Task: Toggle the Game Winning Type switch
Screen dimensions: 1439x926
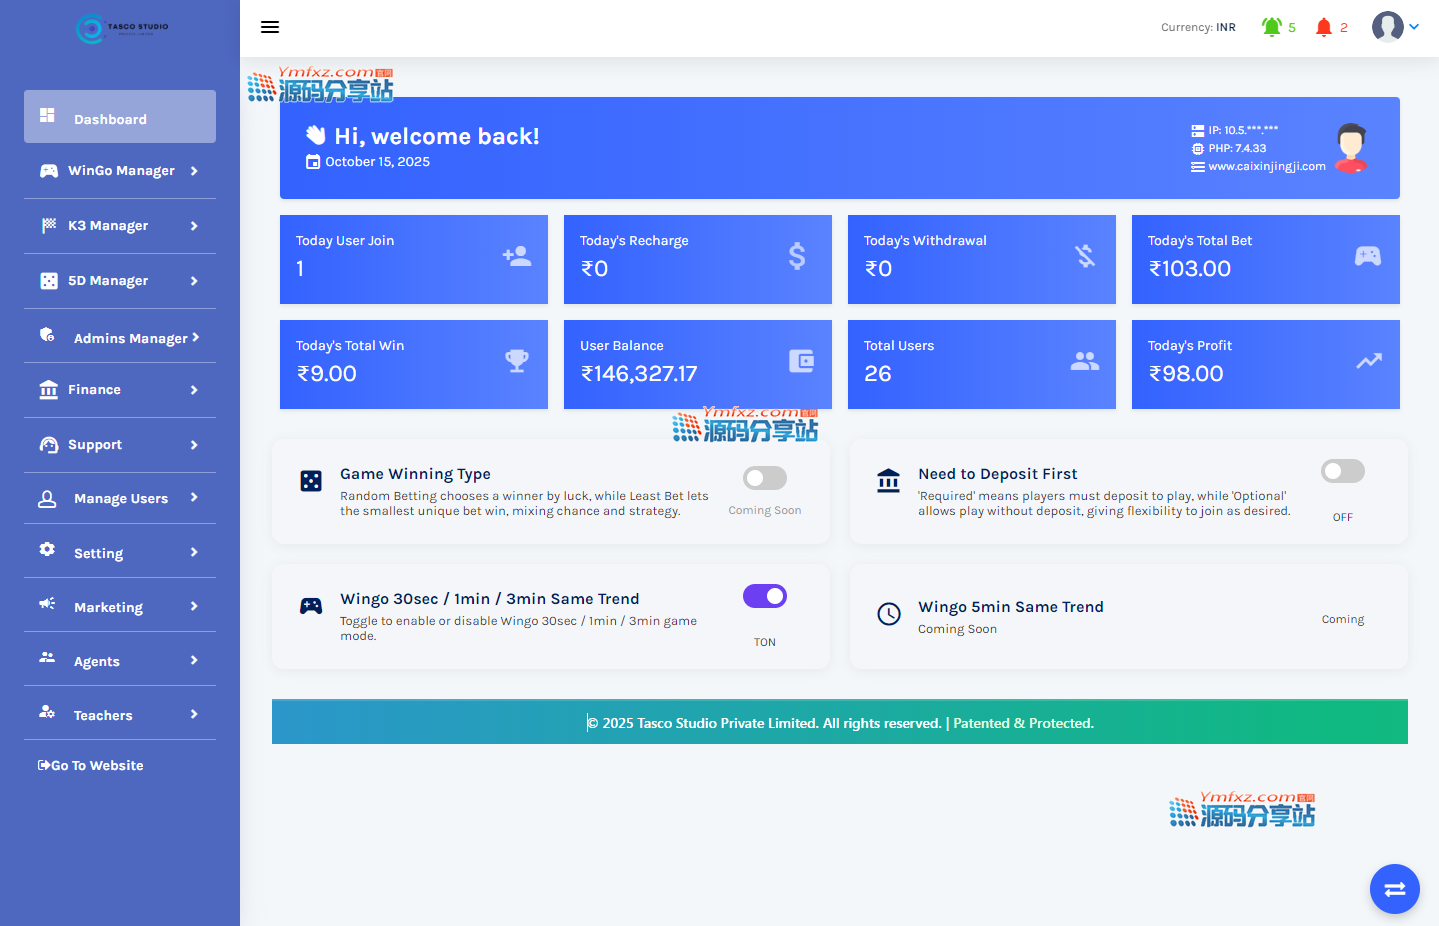Action: [x=764, y=478]
